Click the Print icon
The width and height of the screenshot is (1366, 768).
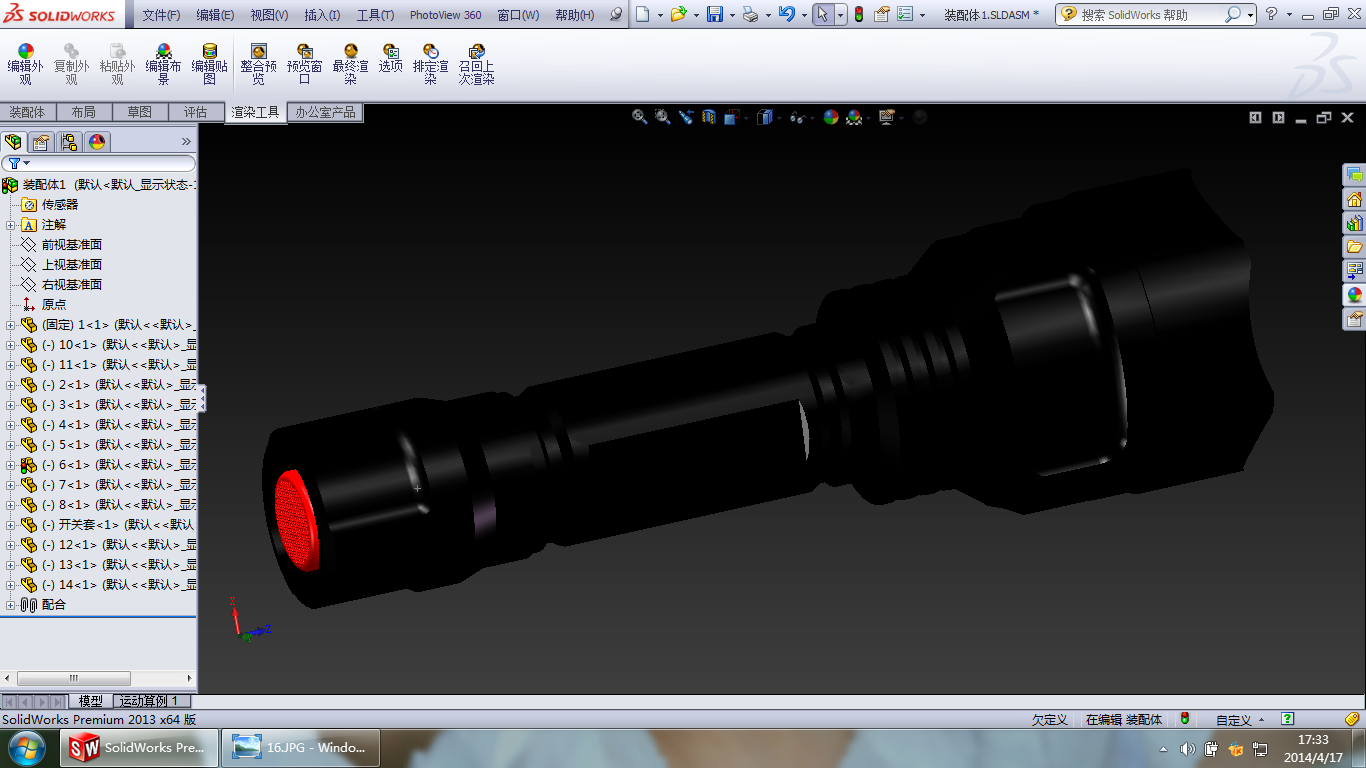pyautogui.click(x=750, y=14)
